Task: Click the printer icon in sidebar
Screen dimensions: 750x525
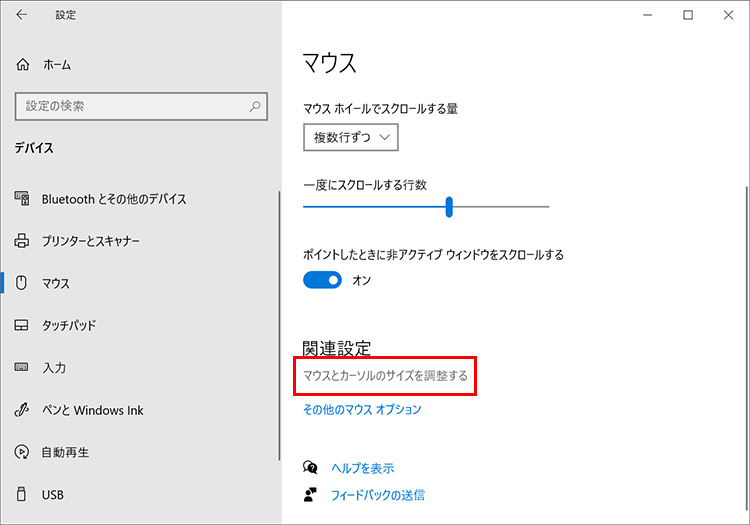Action: pyautogui.click(x=22, y=241)
